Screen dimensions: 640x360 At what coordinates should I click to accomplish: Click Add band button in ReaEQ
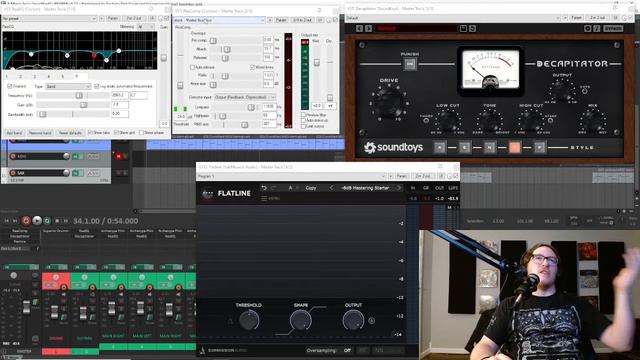(x=14, y=133)
